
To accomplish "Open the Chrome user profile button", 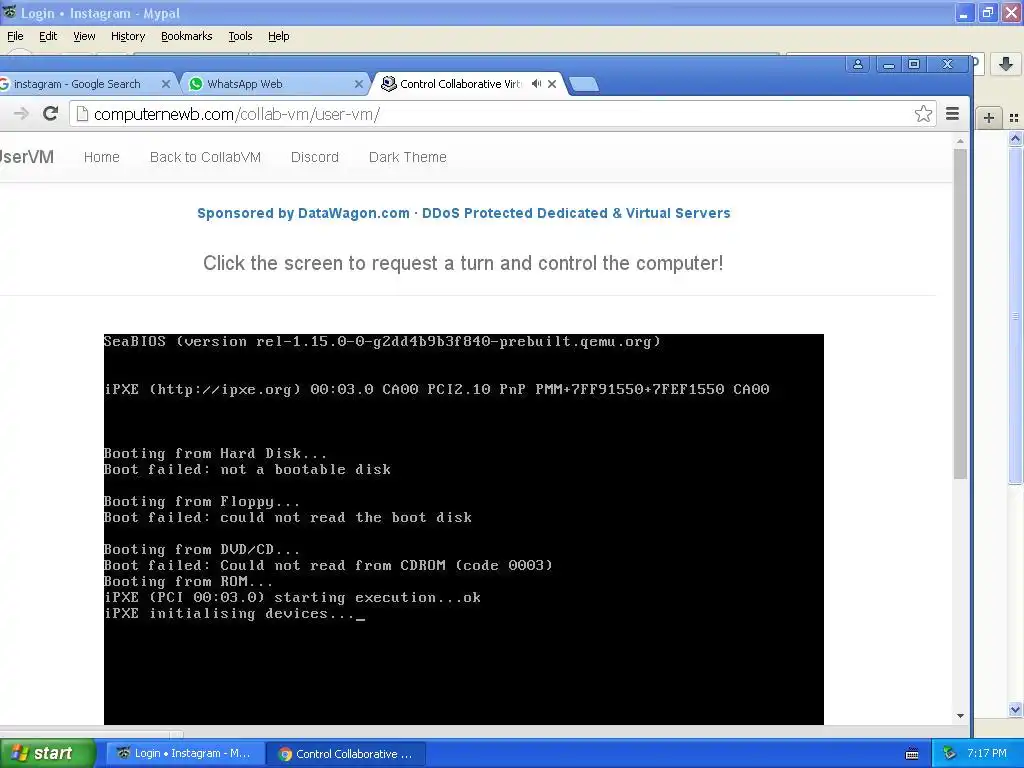I will 858,64.
